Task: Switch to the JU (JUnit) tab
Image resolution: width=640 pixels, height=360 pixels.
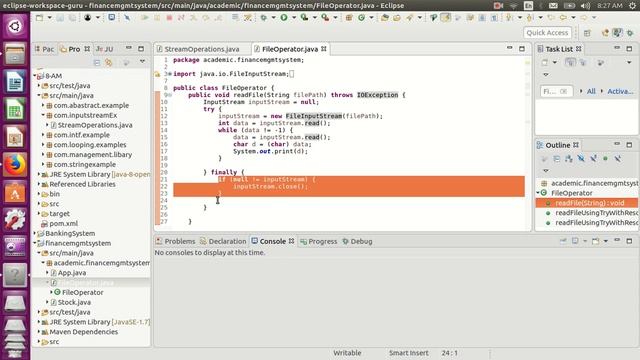Action: (x=104, y=49)
